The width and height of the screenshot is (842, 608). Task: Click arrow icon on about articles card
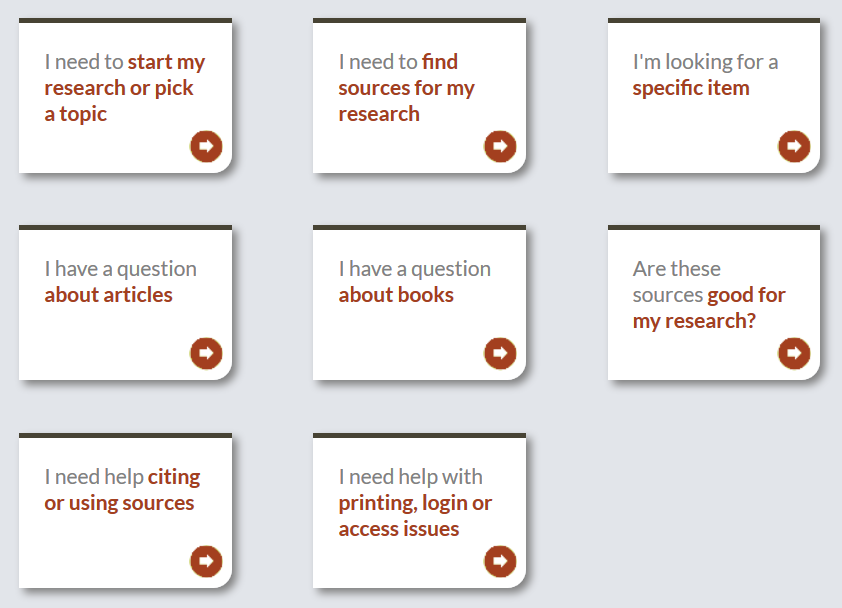(206, 353)
